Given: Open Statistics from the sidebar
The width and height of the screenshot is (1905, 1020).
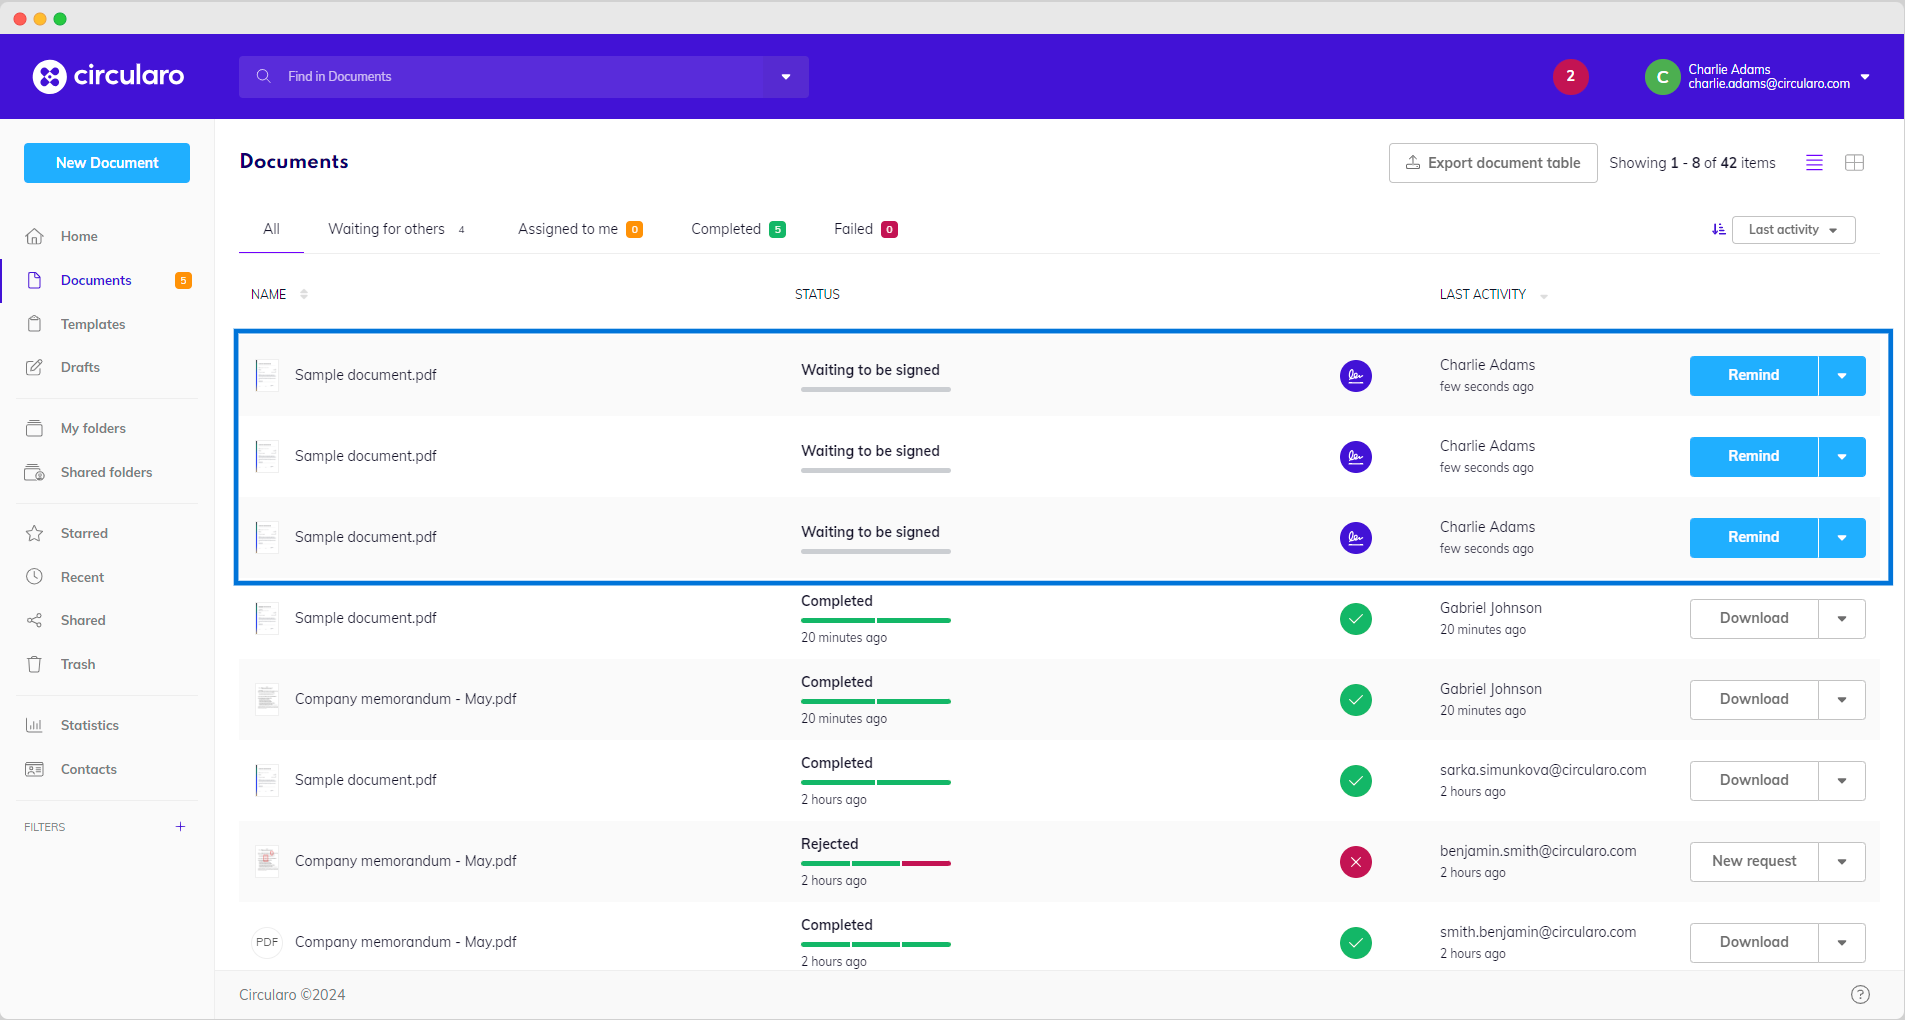Looking at the screenshot, I should 89,725.
